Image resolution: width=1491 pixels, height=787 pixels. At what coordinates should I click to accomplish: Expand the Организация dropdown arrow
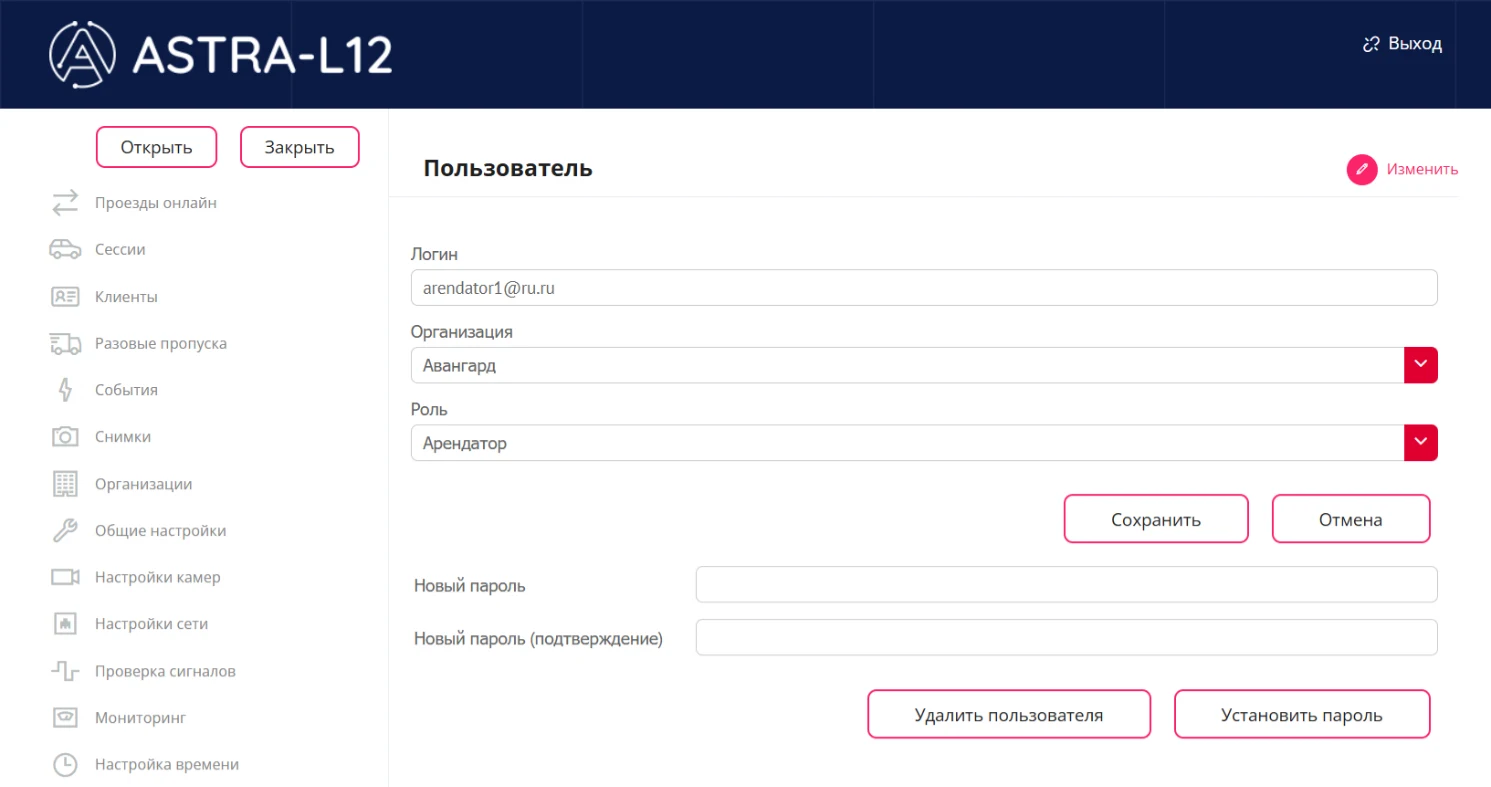coord(1421,365)
